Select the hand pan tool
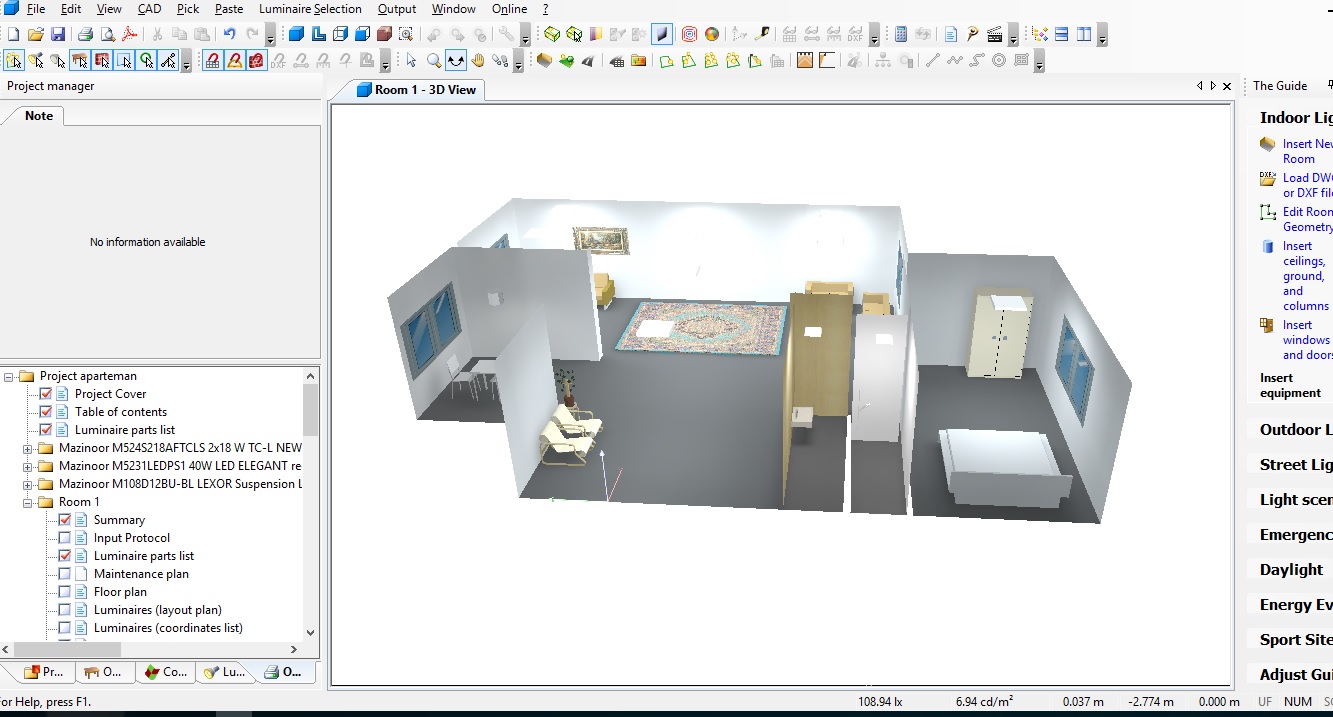The width and height of the screenshot is (1333, 717). click(478, 61)
